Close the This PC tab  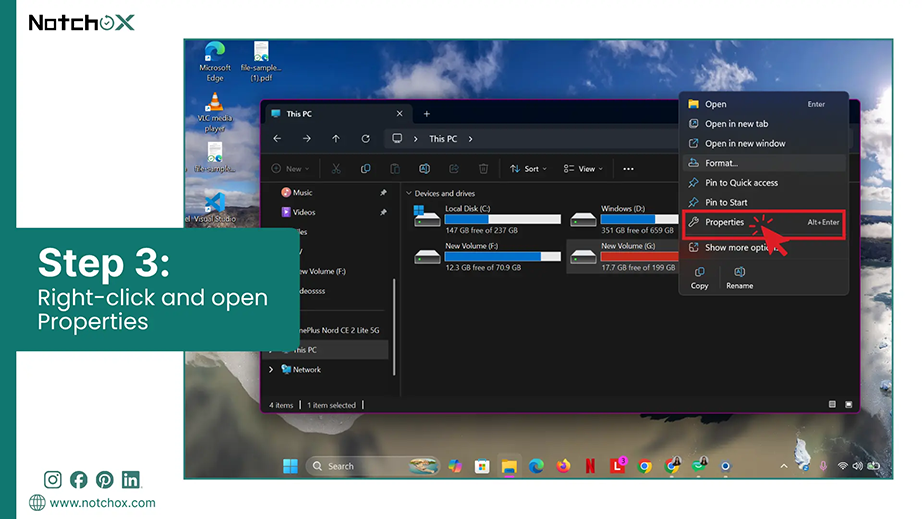coord(400,114)
